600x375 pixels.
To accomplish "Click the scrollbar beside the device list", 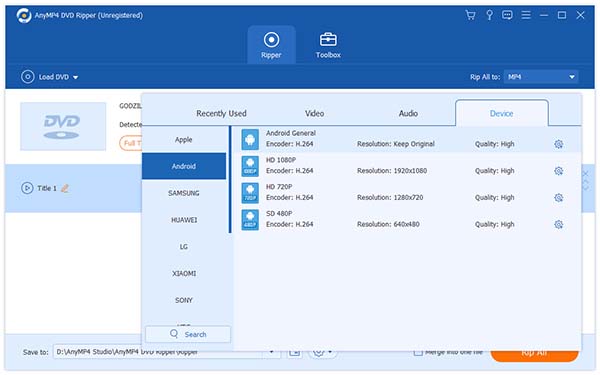I will click(x=230, y=180).
